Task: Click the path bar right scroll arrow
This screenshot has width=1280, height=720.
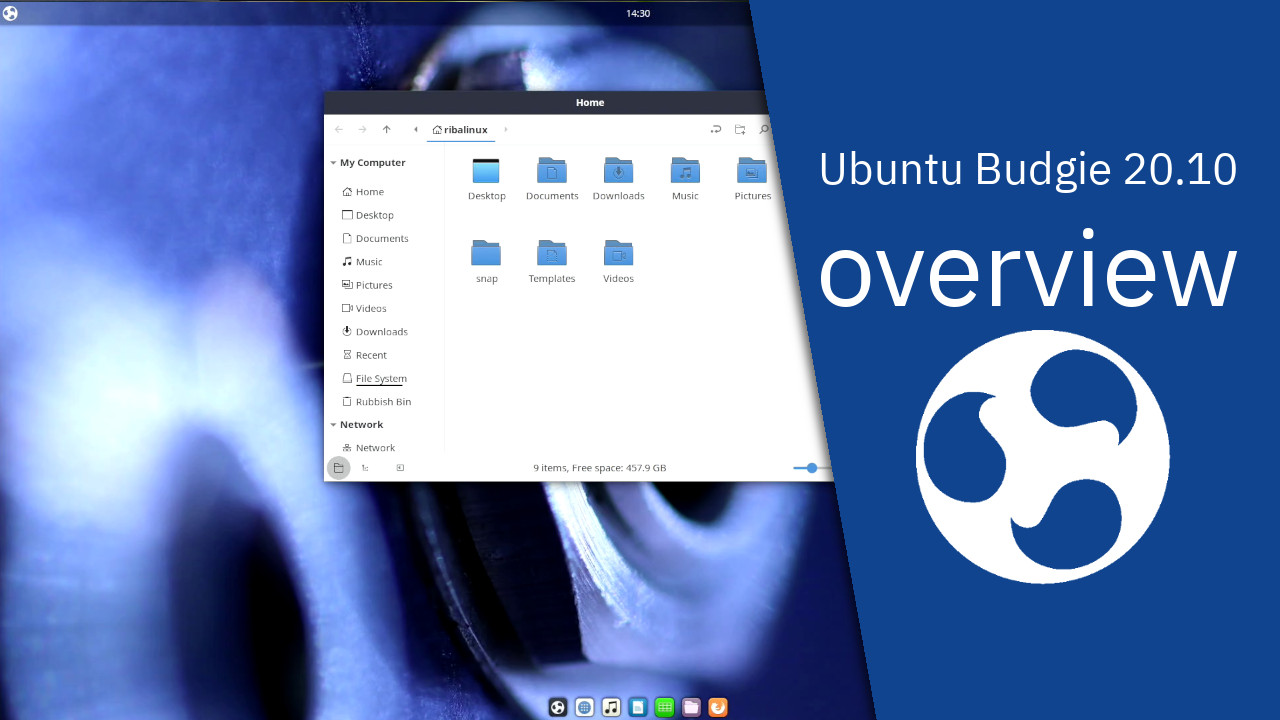Action: 506,130
